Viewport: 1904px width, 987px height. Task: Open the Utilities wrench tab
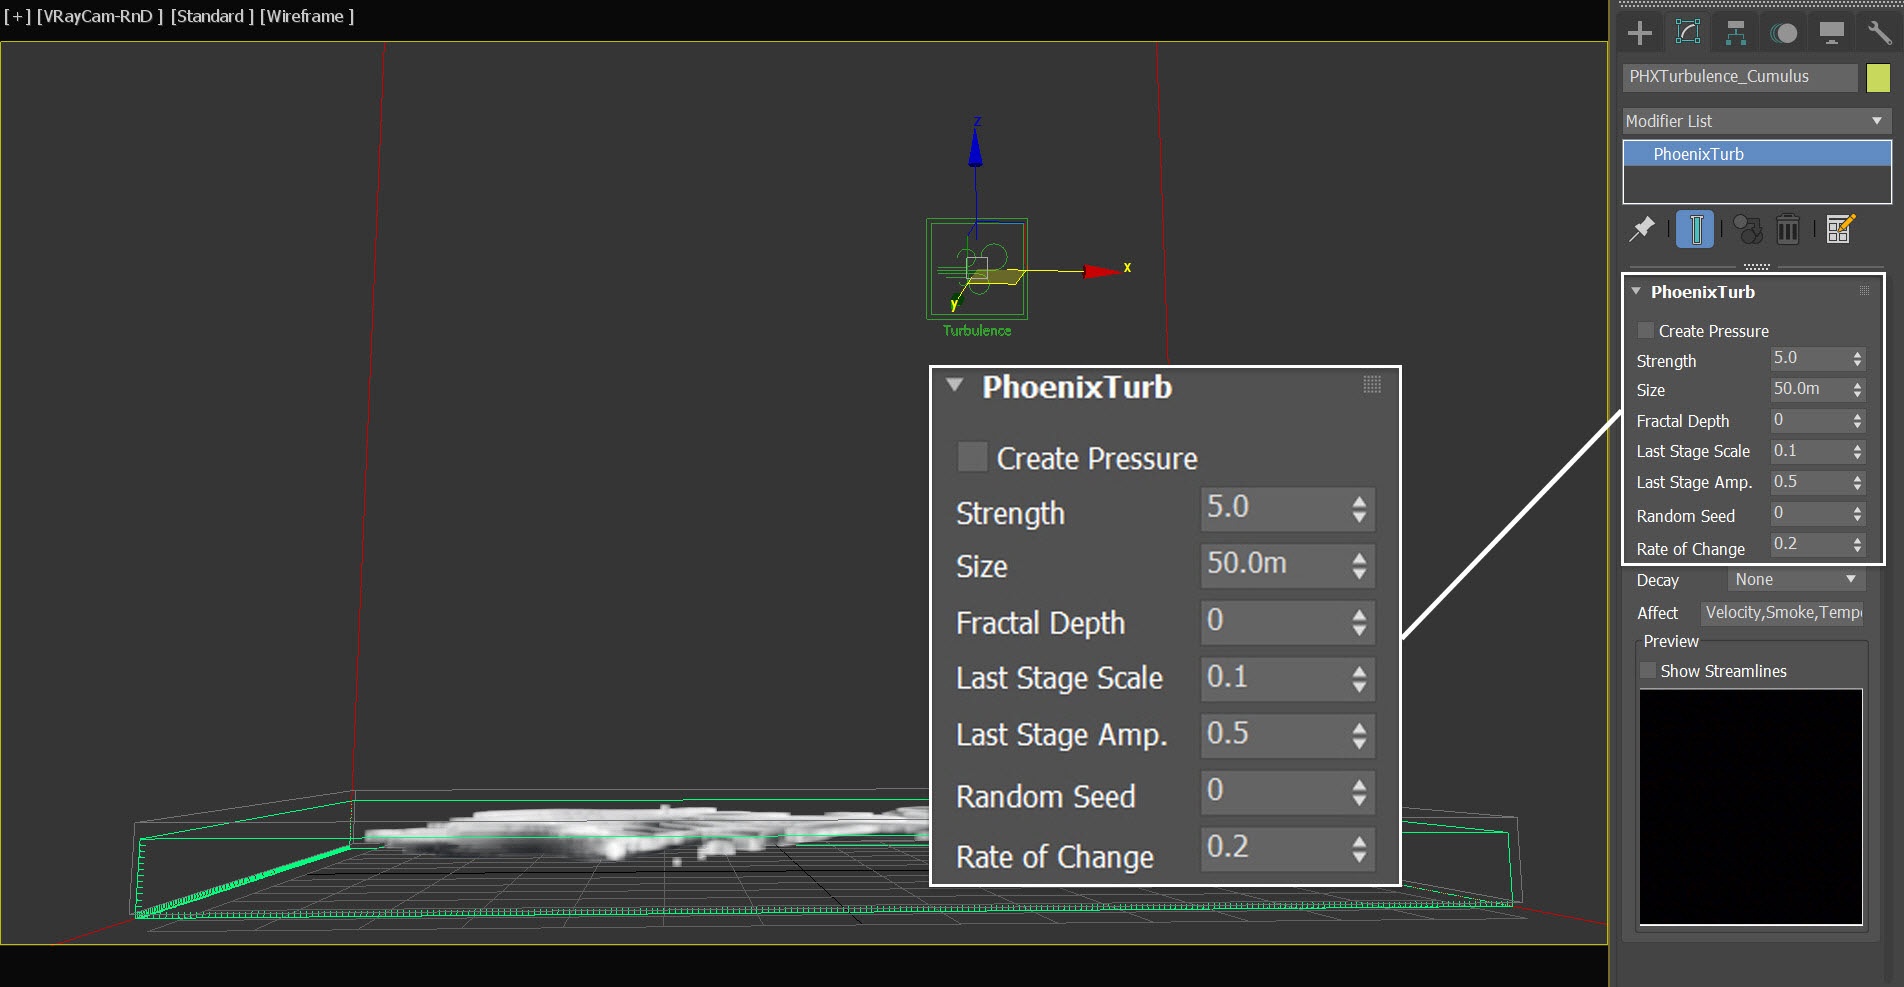pyautogui.click(x=1879, y=33)
